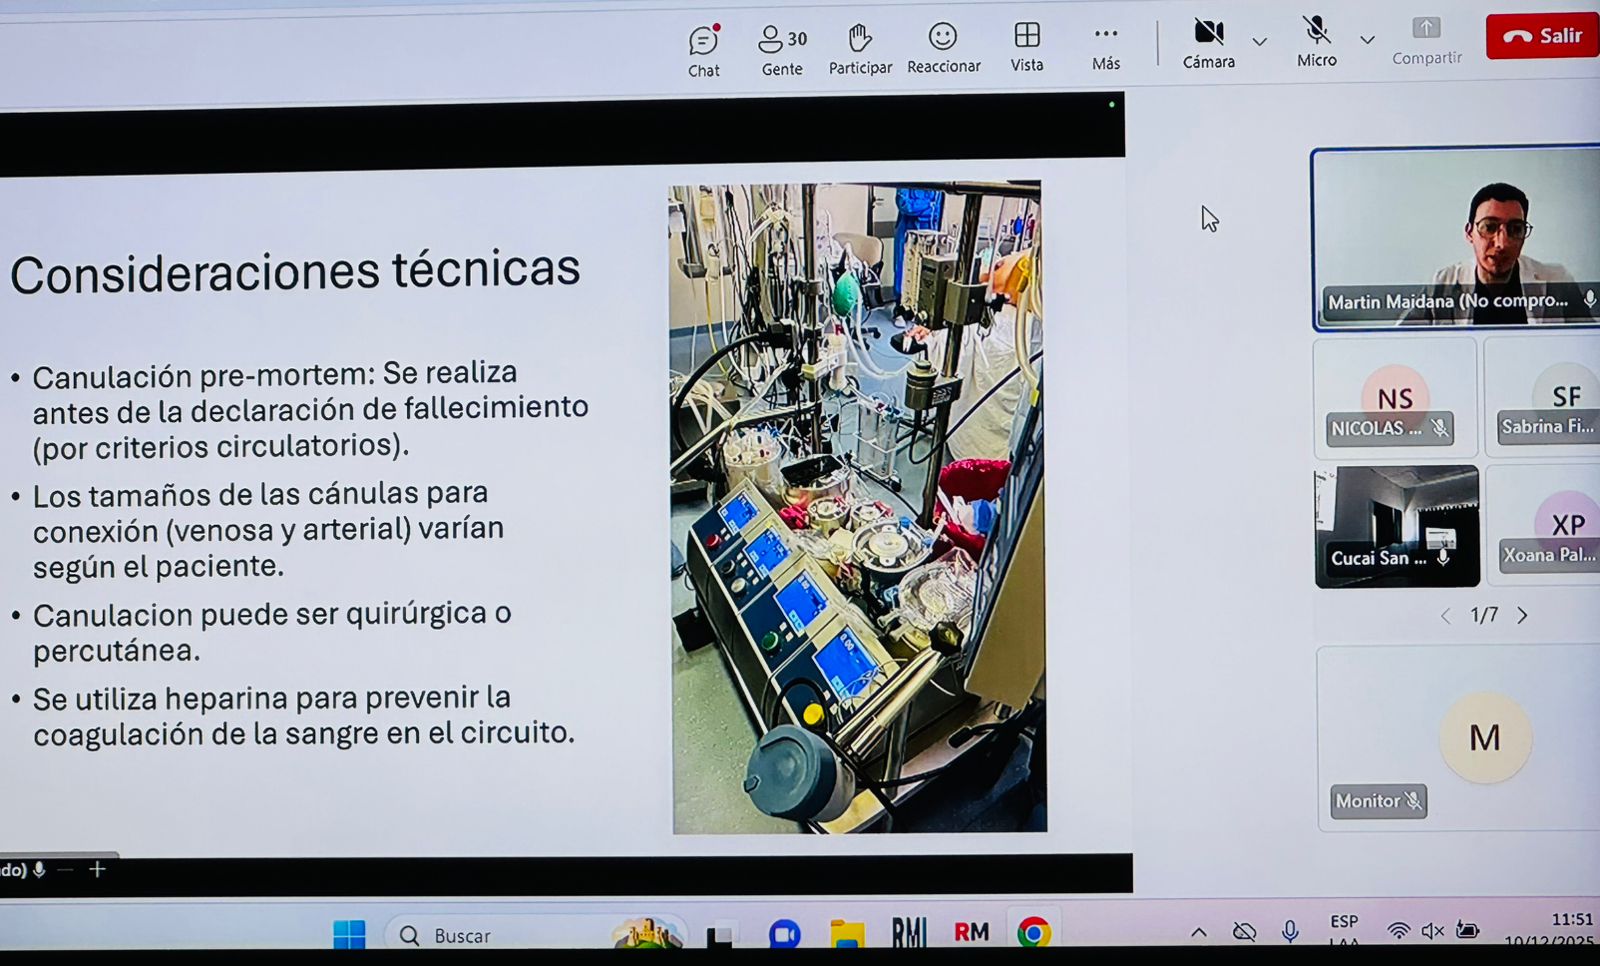Viewport: 1600px width, 966px height.
Task: Show hidden system tray icons
Action: coord(1198,933)
